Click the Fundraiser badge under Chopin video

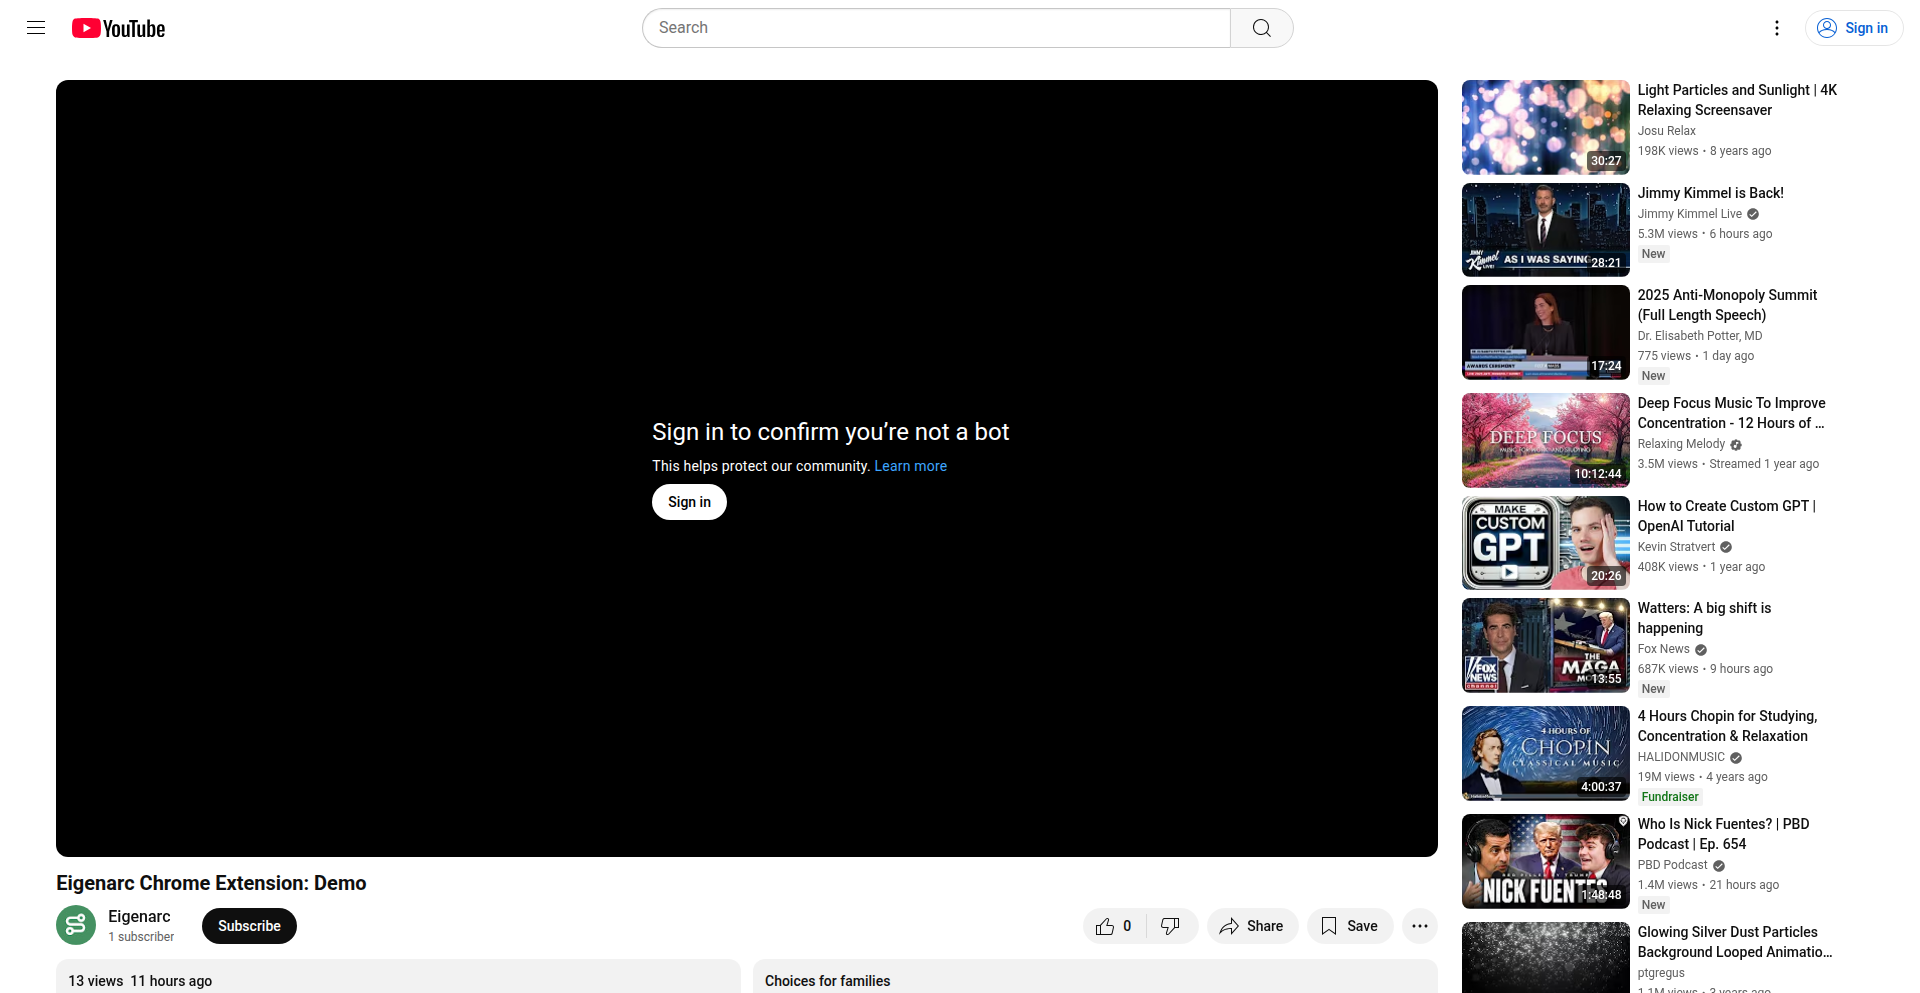(1670, 797)
